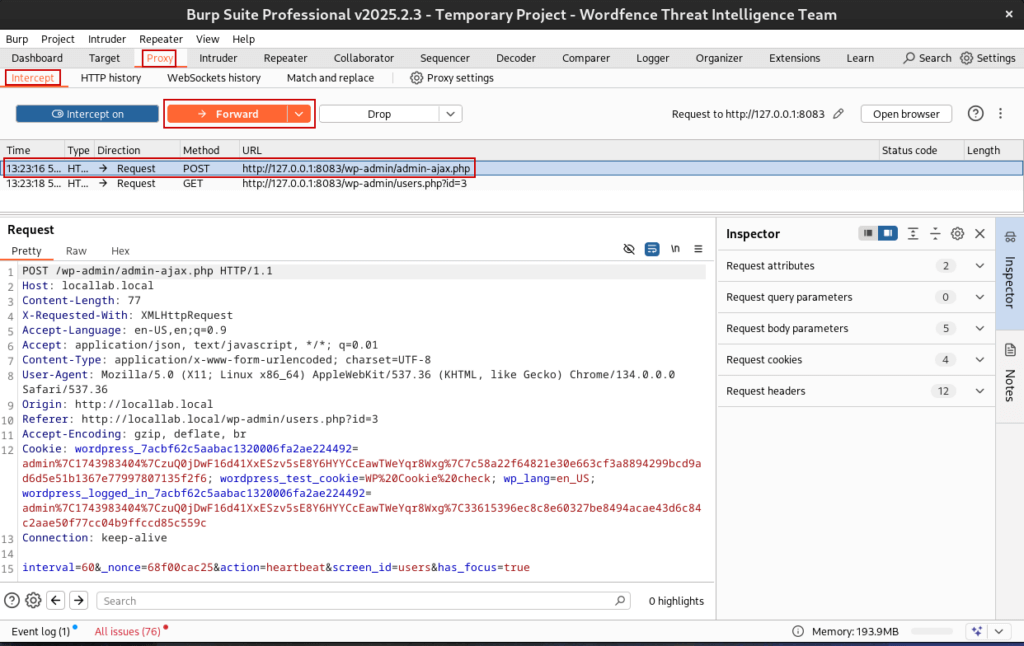The width and height of the screenshot is (1024, 646).
Task: Switch to the HTTP history tab
Action: pyautogui.click(x=110, y=77)
